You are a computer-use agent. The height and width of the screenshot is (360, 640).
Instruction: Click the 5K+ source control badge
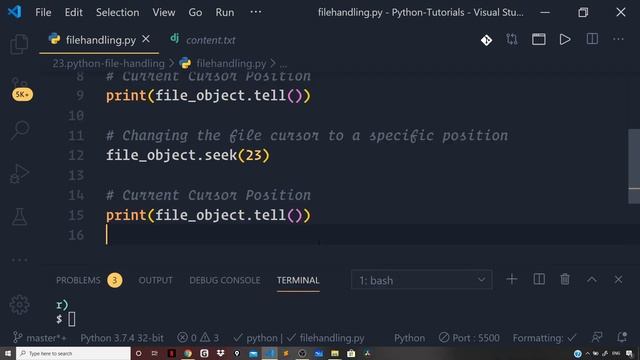[x=22, y=95]
